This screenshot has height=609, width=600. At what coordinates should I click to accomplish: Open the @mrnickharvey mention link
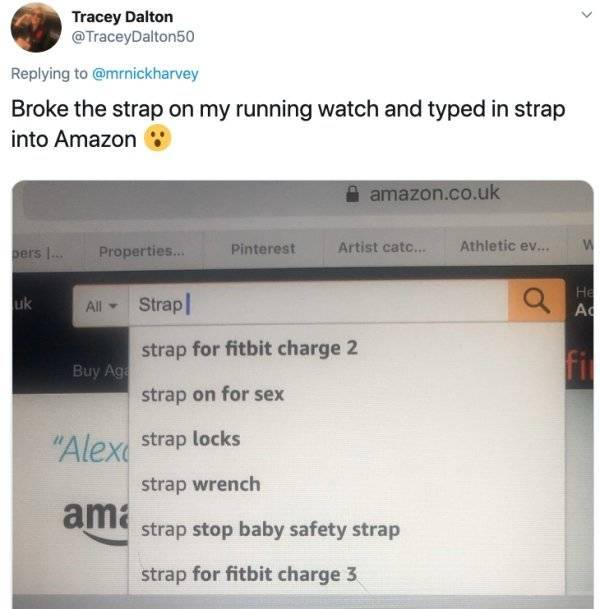[x=145, y=73]
